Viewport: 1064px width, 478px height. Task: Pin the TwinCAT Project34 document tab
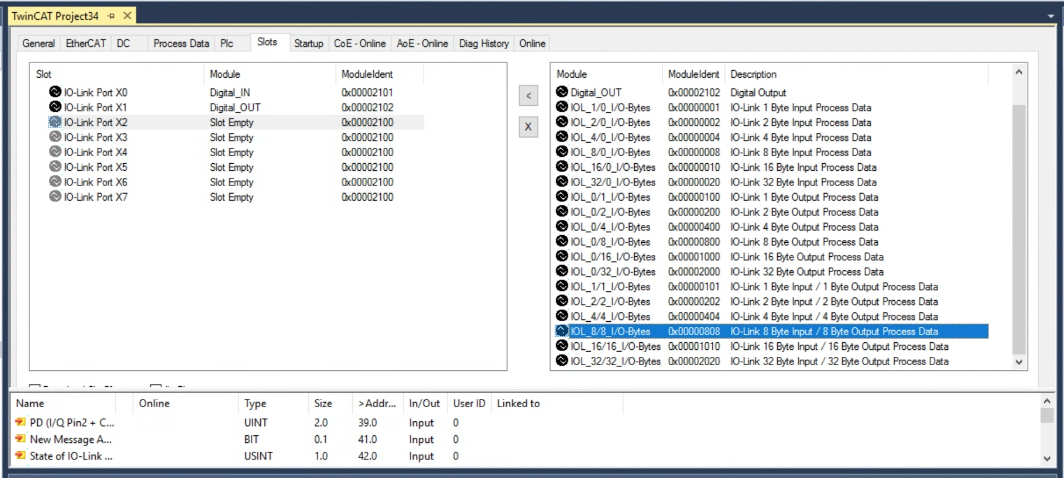click(111, 16)
